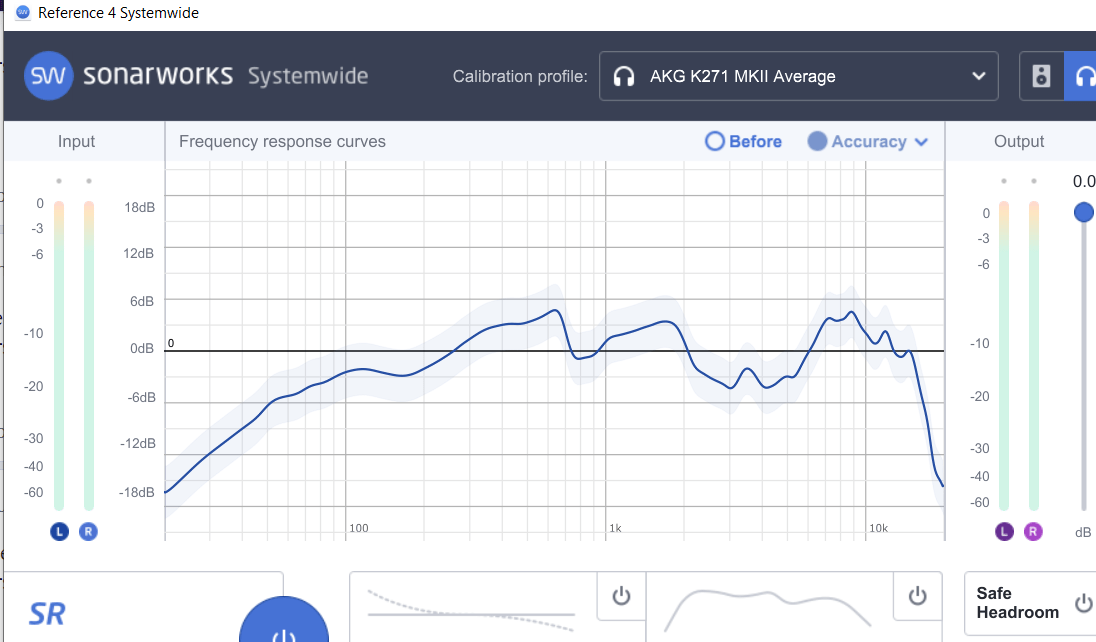This screenshot has height=642, width=1096.
Task: Click the Frequency response curves heading
Action: click(x=282, y=141)
